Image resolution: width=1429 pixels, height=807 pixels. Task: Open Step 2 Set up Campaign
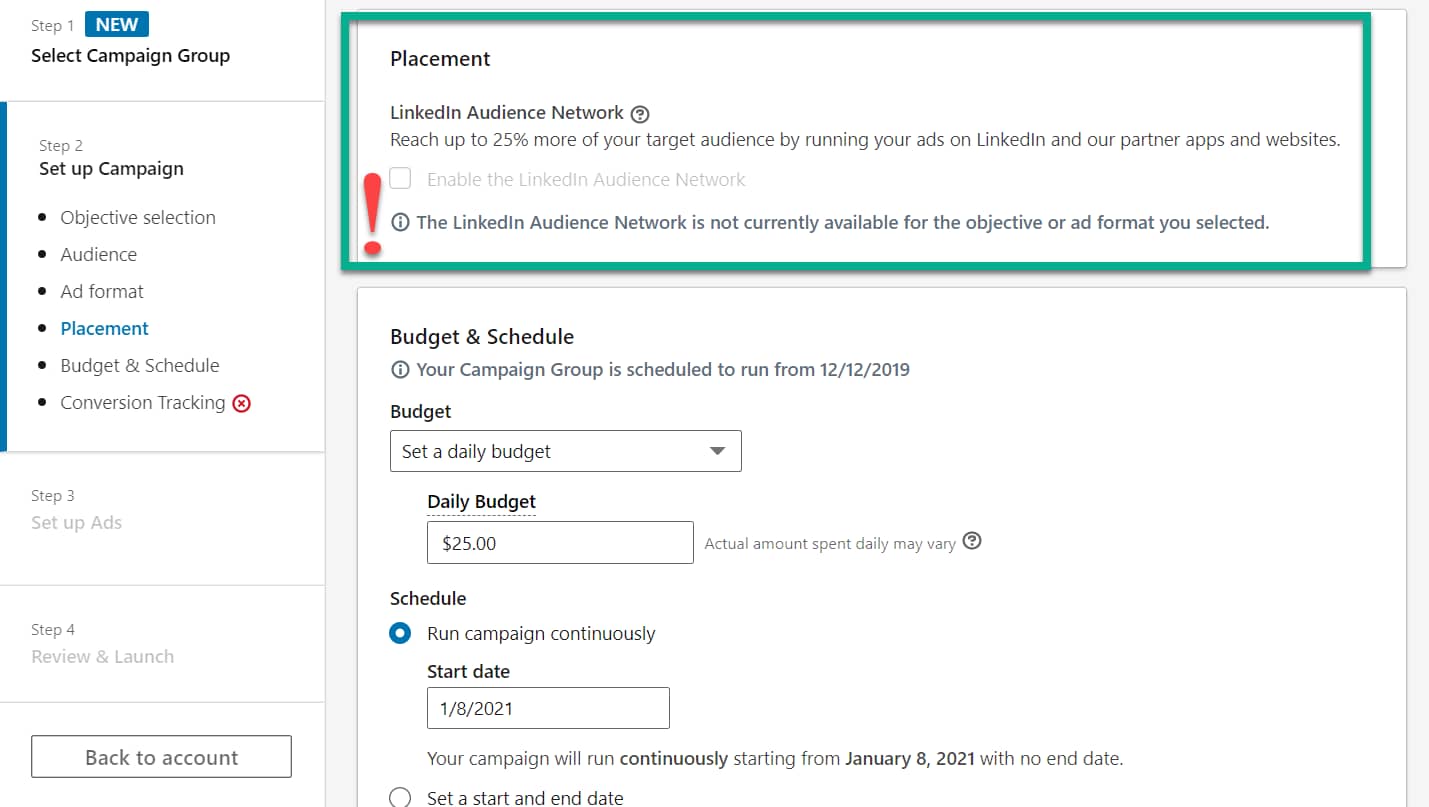(x=111, y=168)
